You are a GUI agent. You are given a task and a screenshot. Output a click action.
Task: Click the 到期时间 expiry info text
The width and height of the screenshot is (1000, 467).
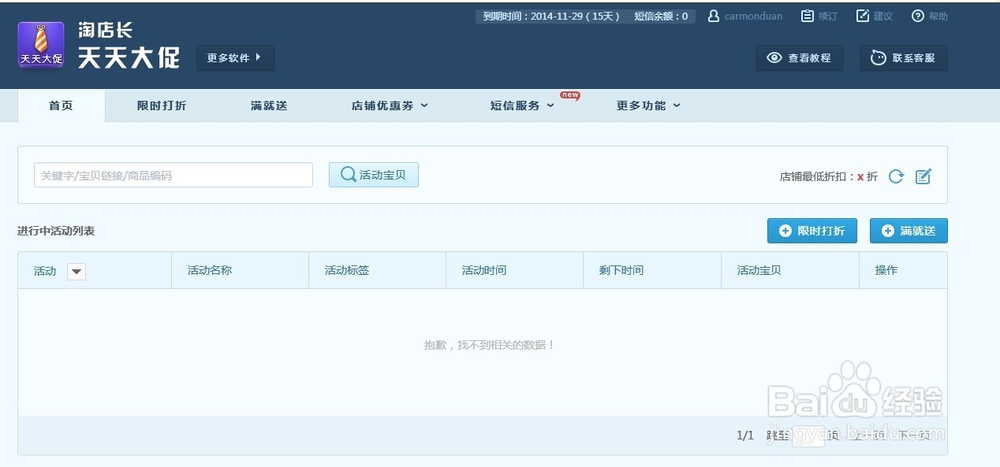tap(551, 17)
